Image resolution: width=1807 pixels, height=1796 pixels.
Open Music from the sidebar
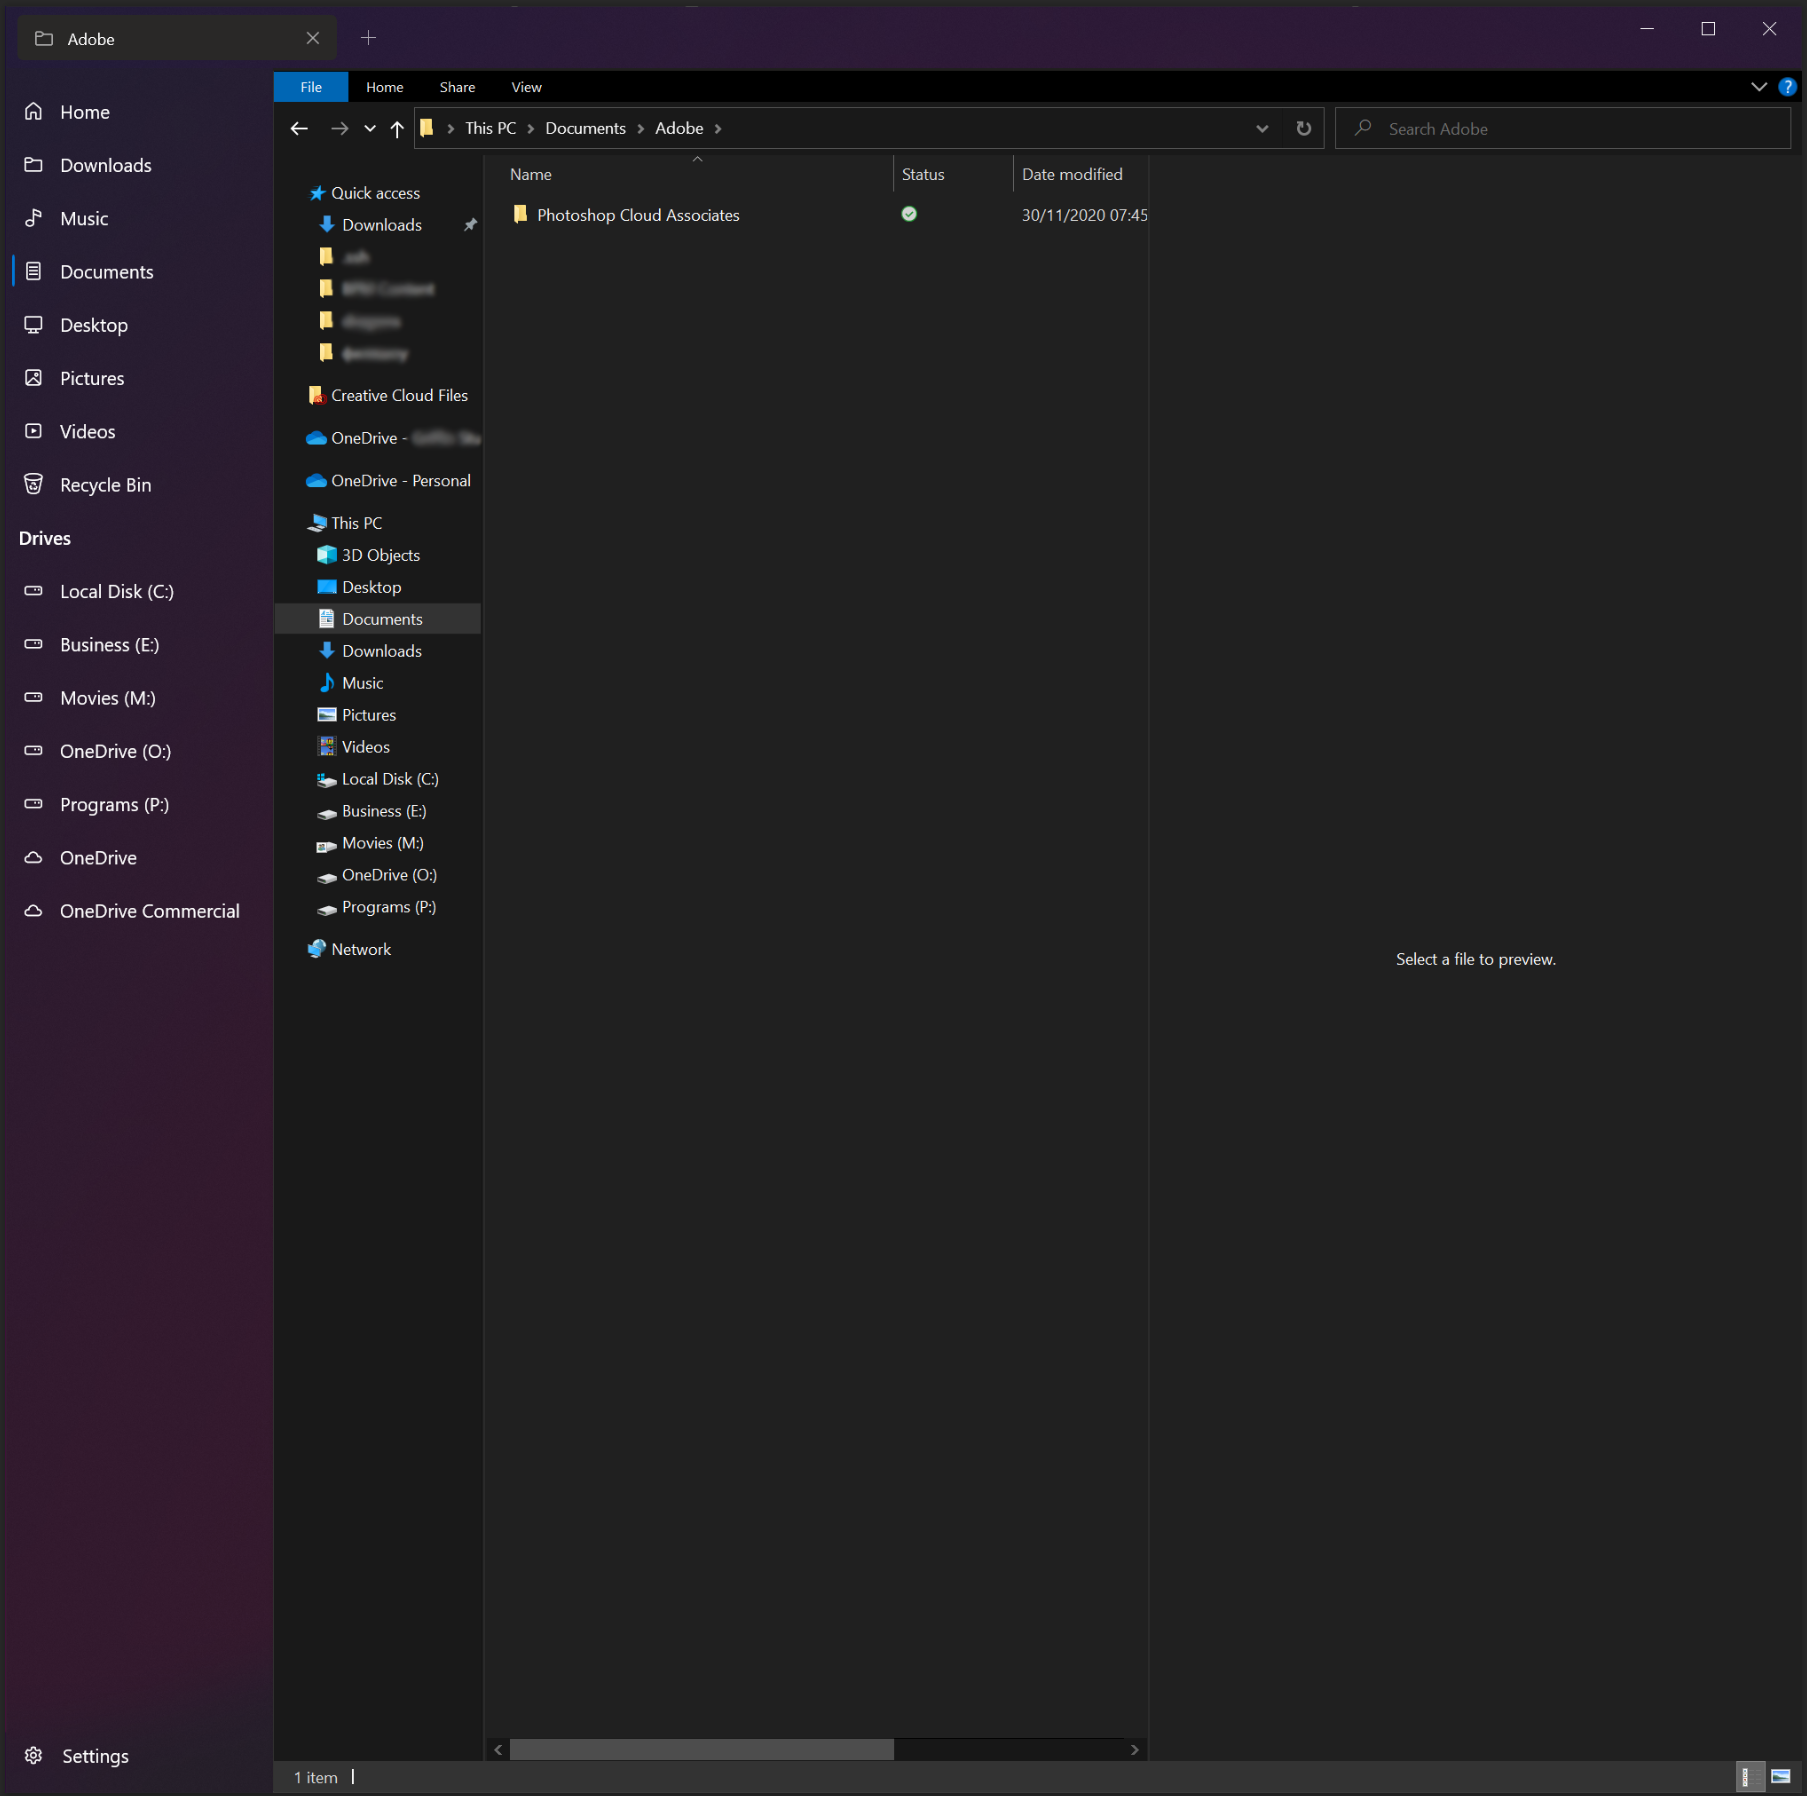pyautogui.click(x=84, y=218)
